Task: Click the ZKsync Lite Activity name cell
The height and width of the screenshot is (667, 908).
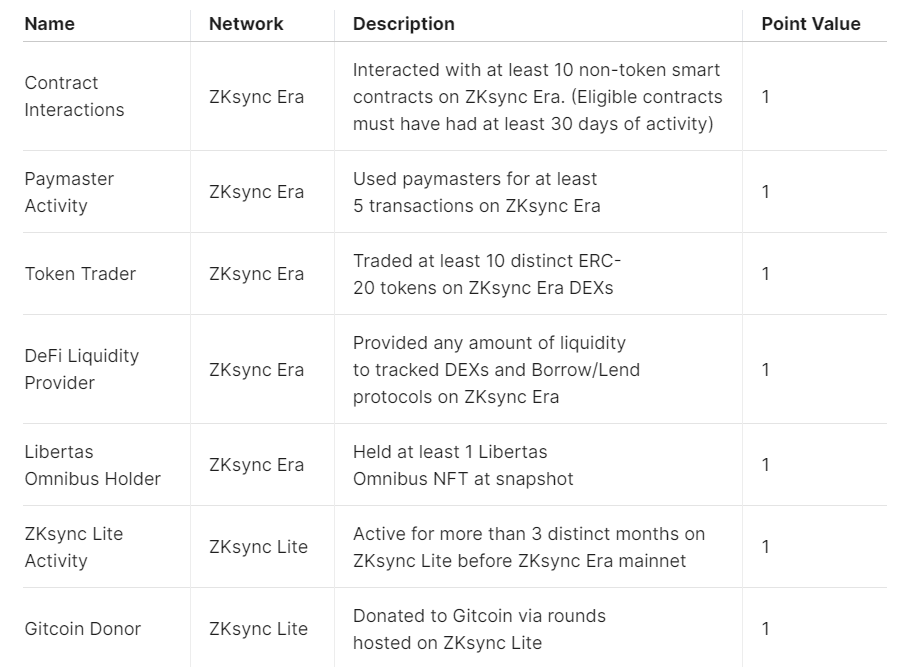Action: coord(74,547)
